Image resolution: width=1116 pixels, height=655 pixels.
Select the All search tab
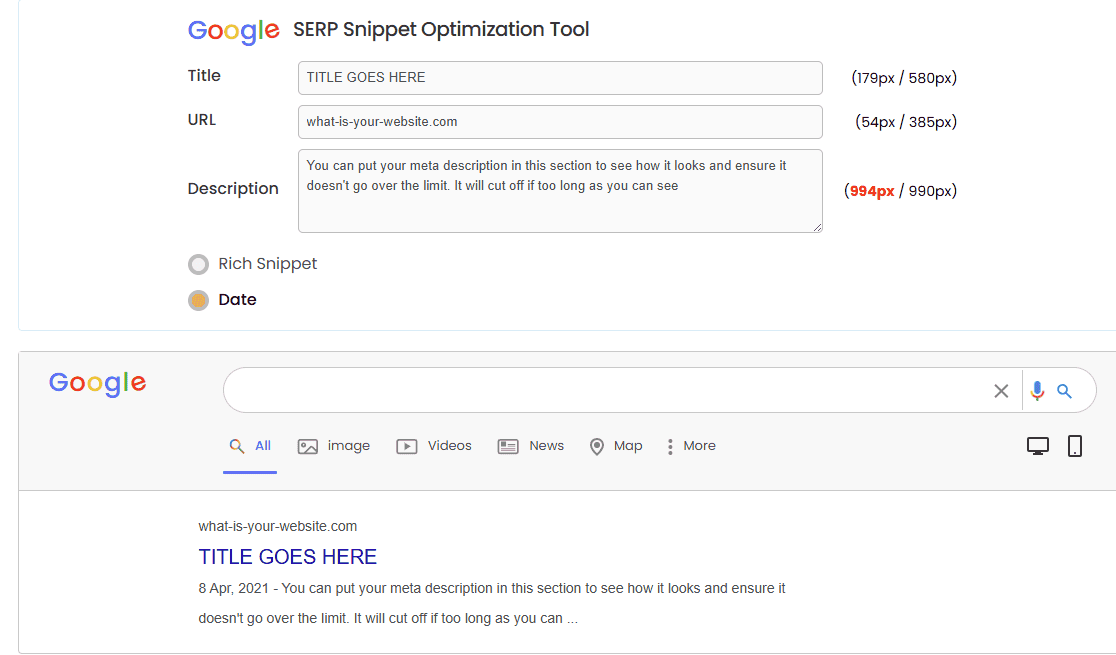(251, 446)
